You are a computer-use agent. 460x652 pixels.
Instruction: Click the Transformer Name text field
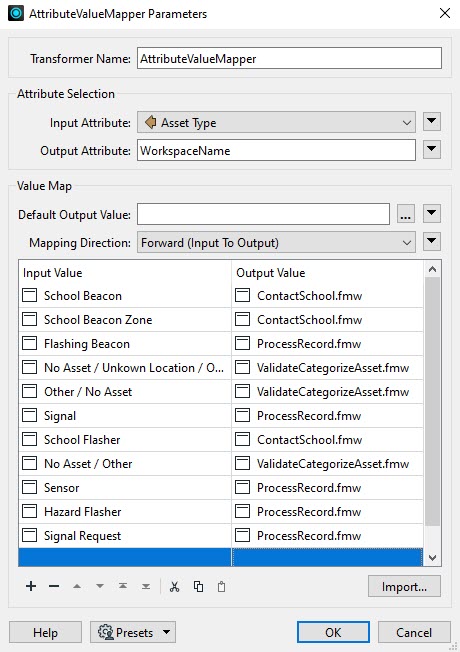click(289, 58)
